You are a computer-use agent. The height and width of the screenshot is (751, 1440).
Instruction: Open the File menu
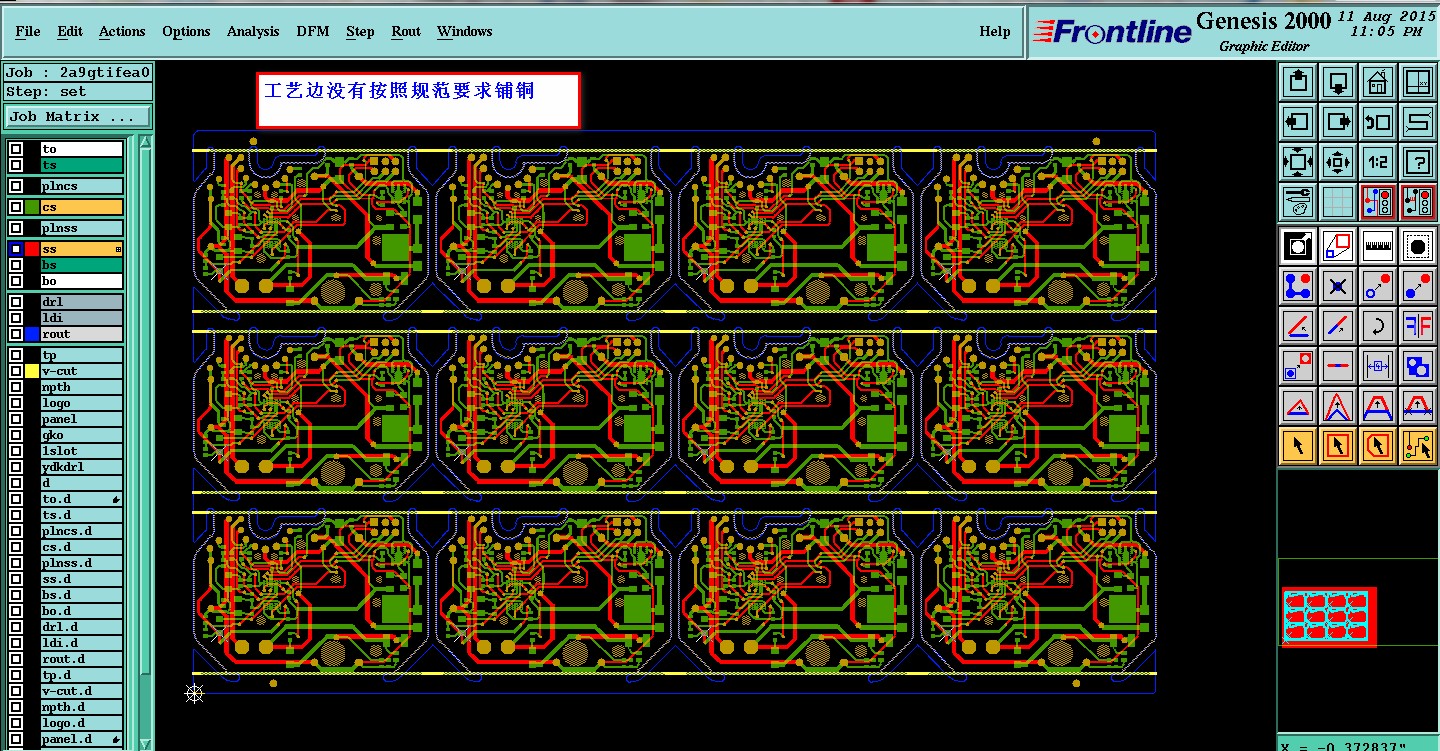coord(28,31)
